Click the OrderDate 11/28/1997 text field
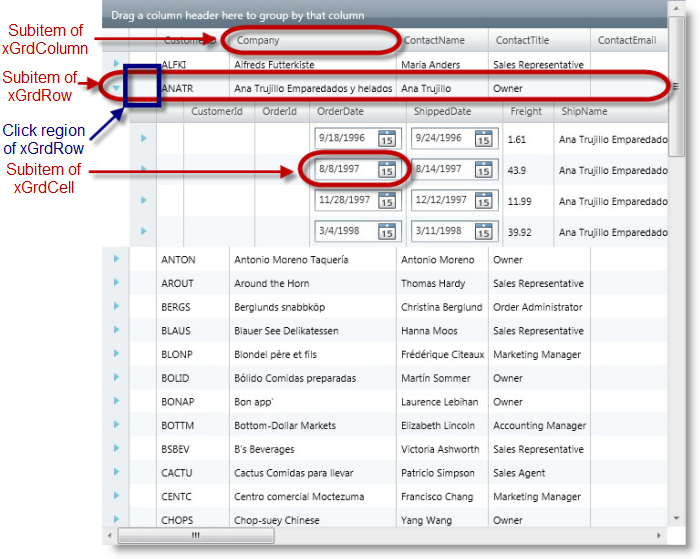Screen dimensions: 700x559 click(344, 201)
